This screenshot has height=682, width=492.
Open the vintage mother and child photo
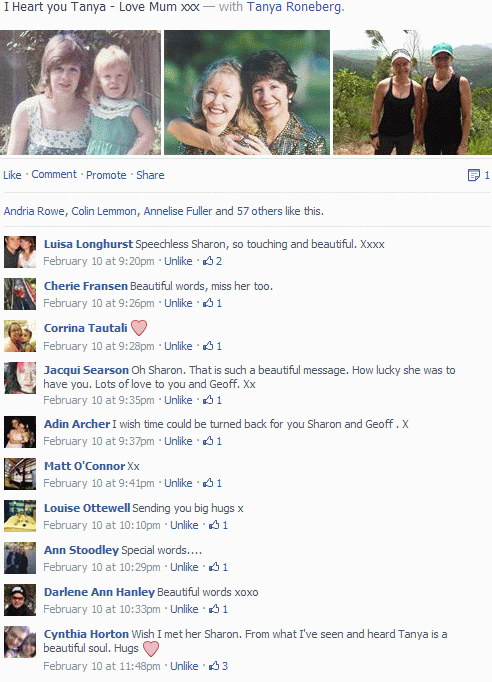[x=80, y=92]
